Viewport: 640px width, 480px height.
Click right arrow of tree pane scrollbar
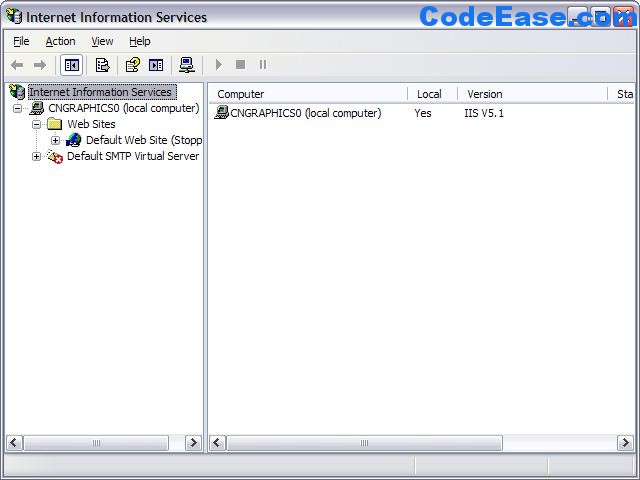(193, 443)
